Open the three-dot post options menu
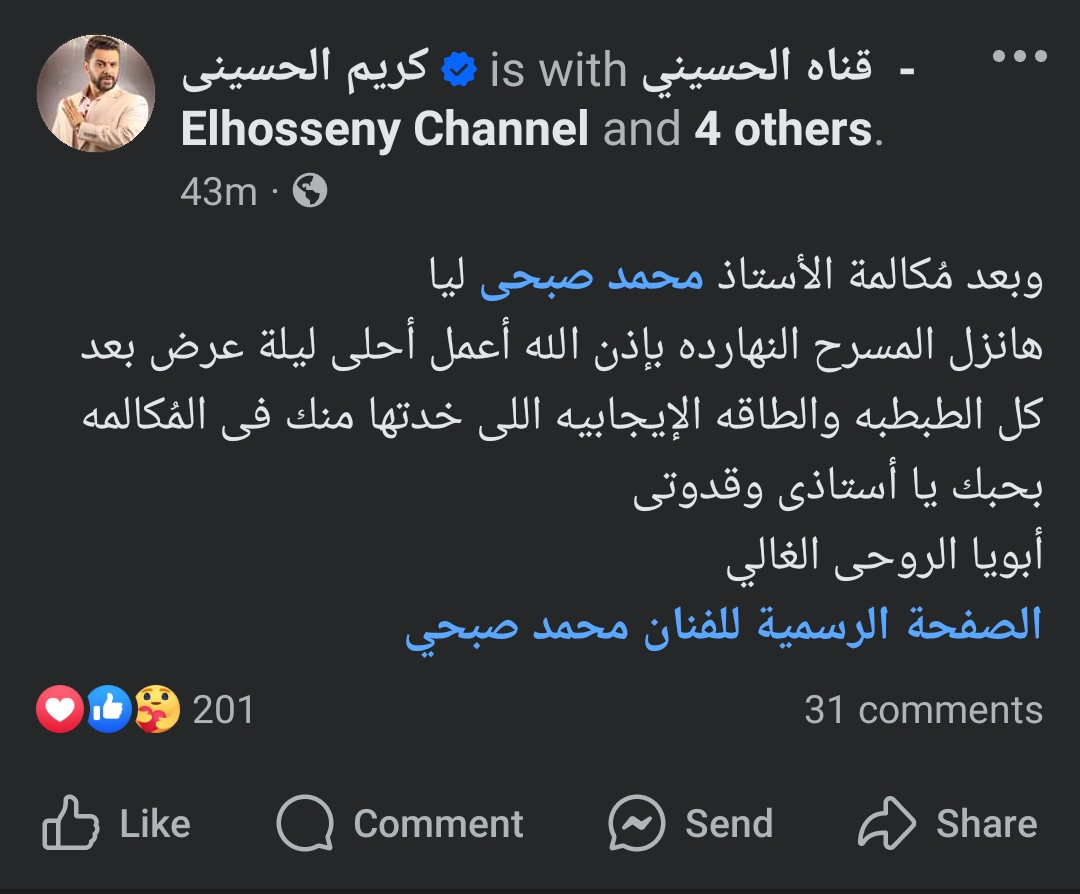1080x894 pixels. click(x=1019, y=57)
